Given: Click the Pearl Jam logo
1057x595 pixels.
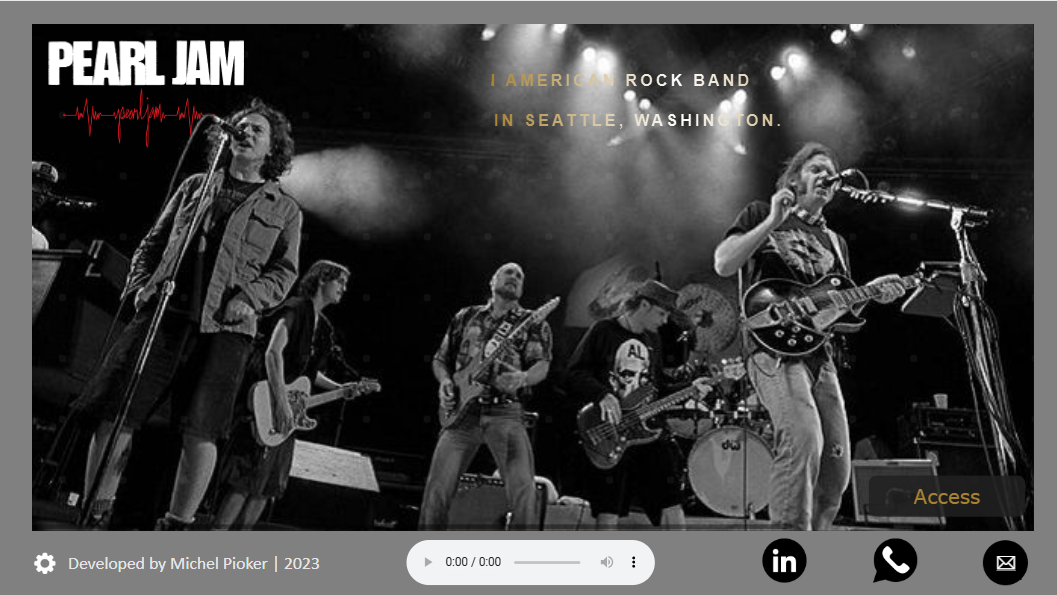Looking at the screenshot, I should click(x=146, y=63).
